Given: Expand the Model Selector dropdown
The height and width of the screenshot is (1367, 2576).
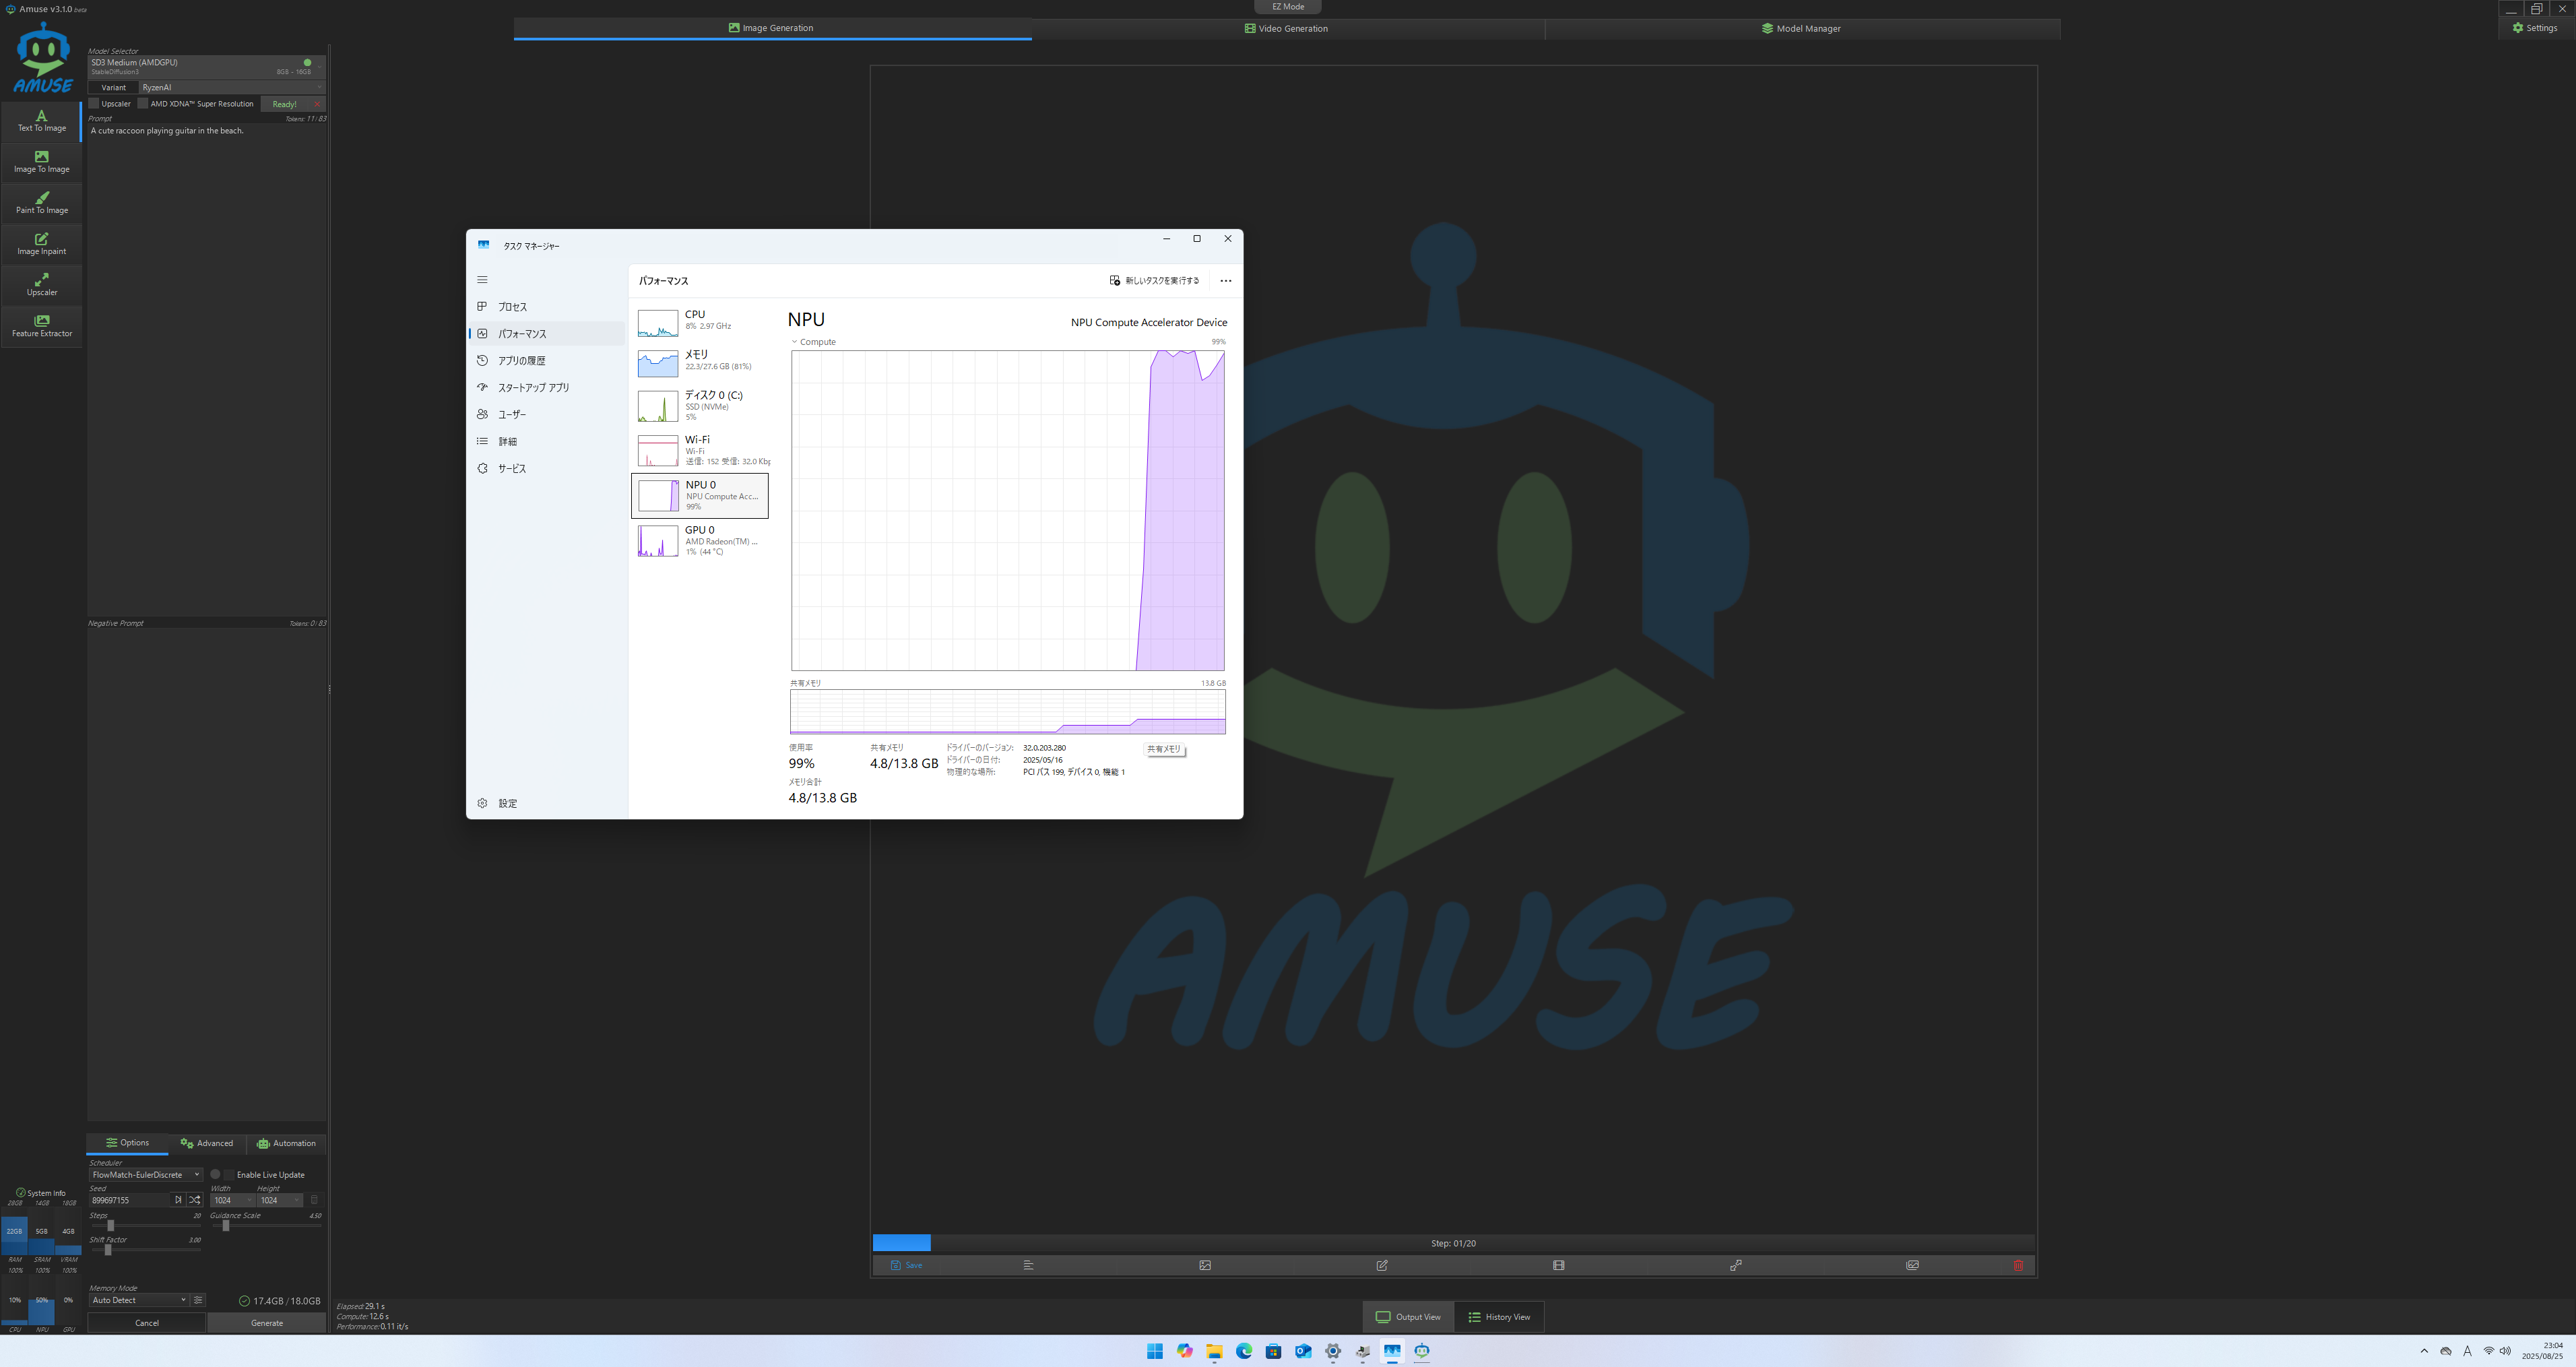Looking at the screenshot, I should pyautogui.click(x=206, y=67).
